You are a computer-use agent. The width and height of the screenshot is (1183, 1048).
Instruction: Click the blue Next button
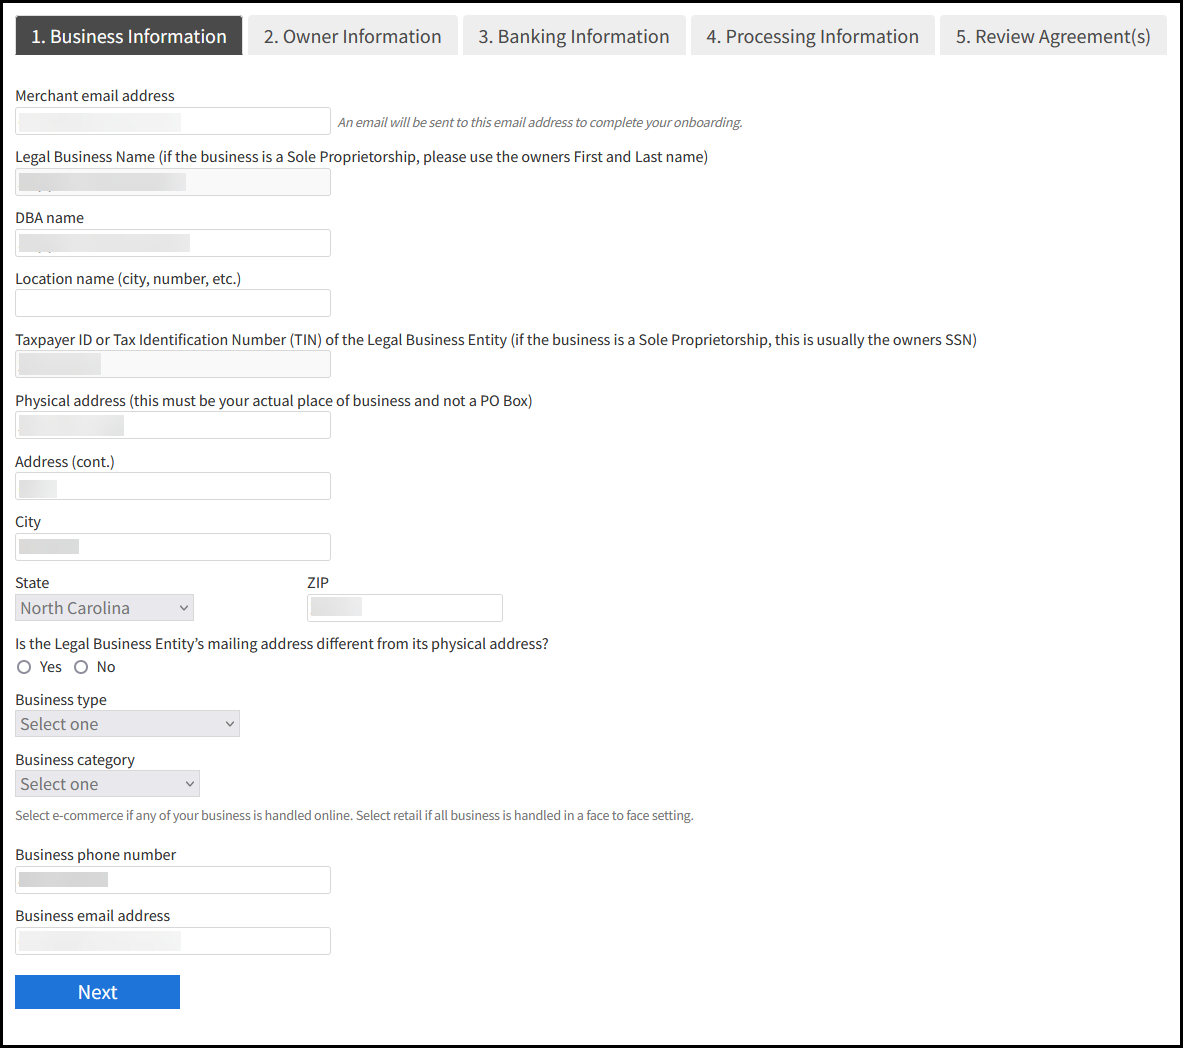click(x=97, y=991)
